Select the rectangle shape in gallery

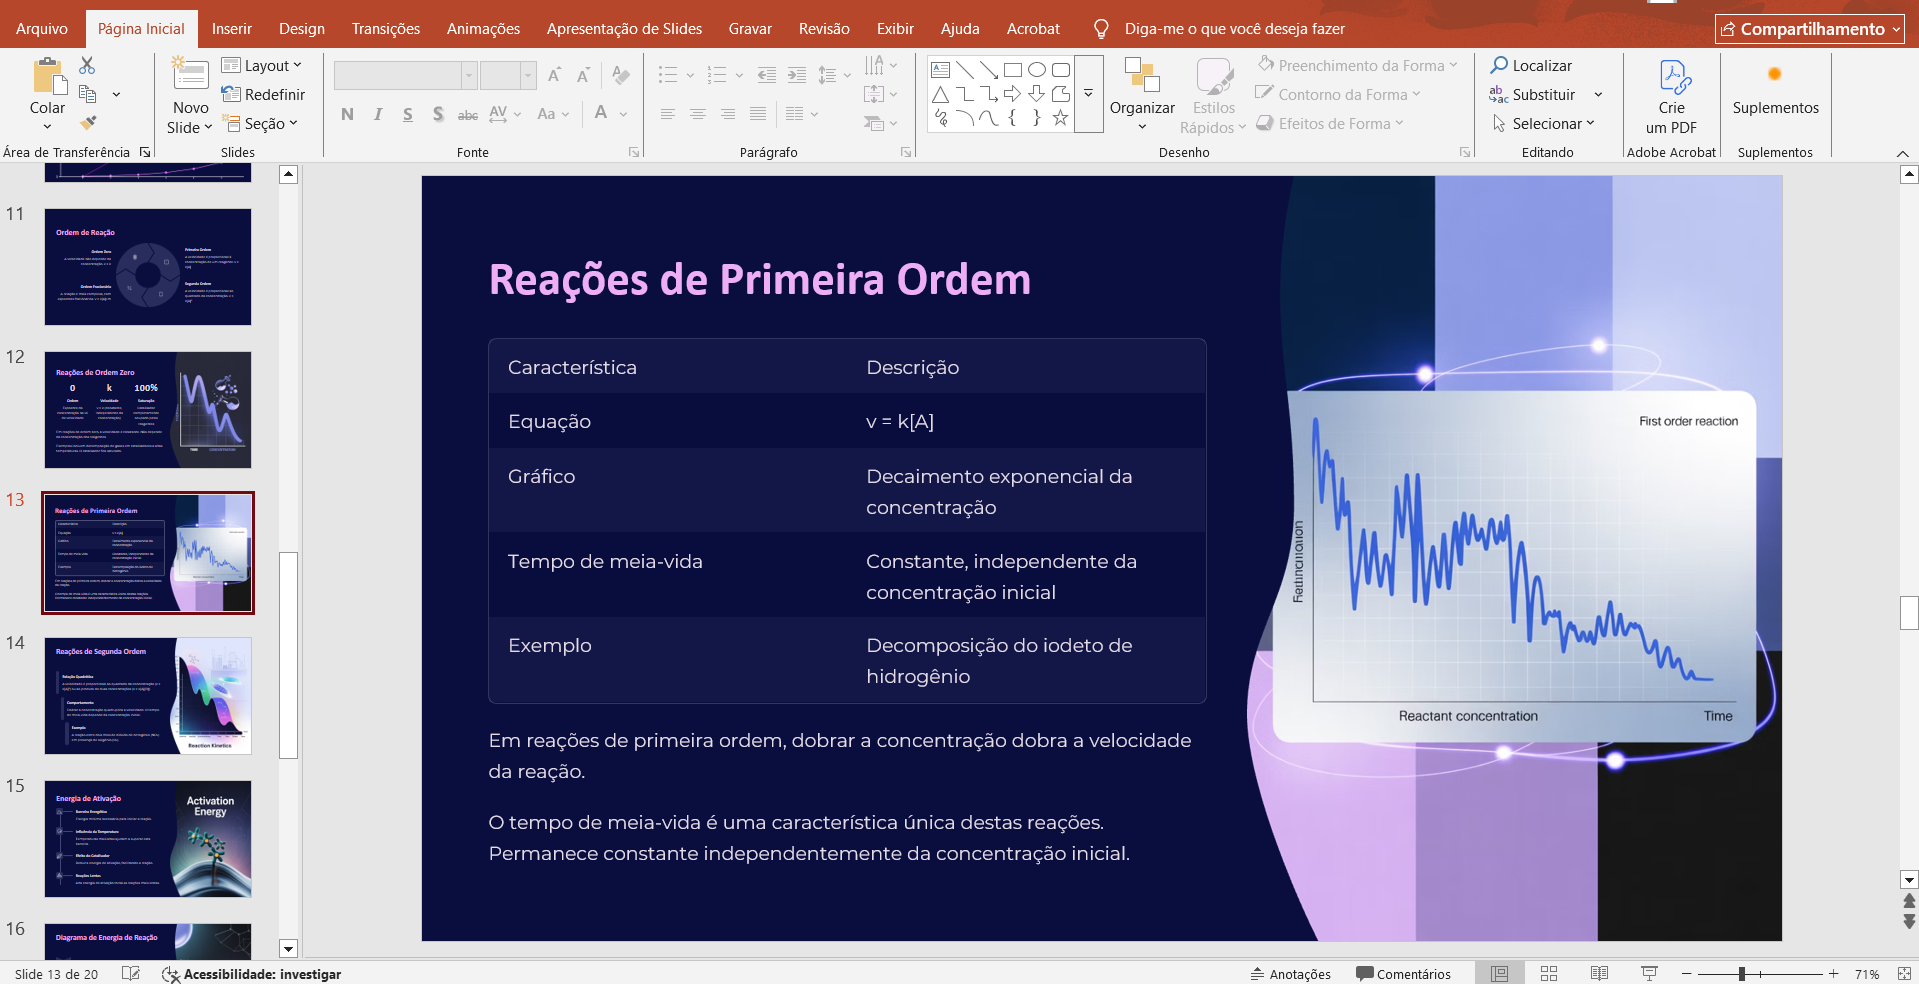(1013, 70)
